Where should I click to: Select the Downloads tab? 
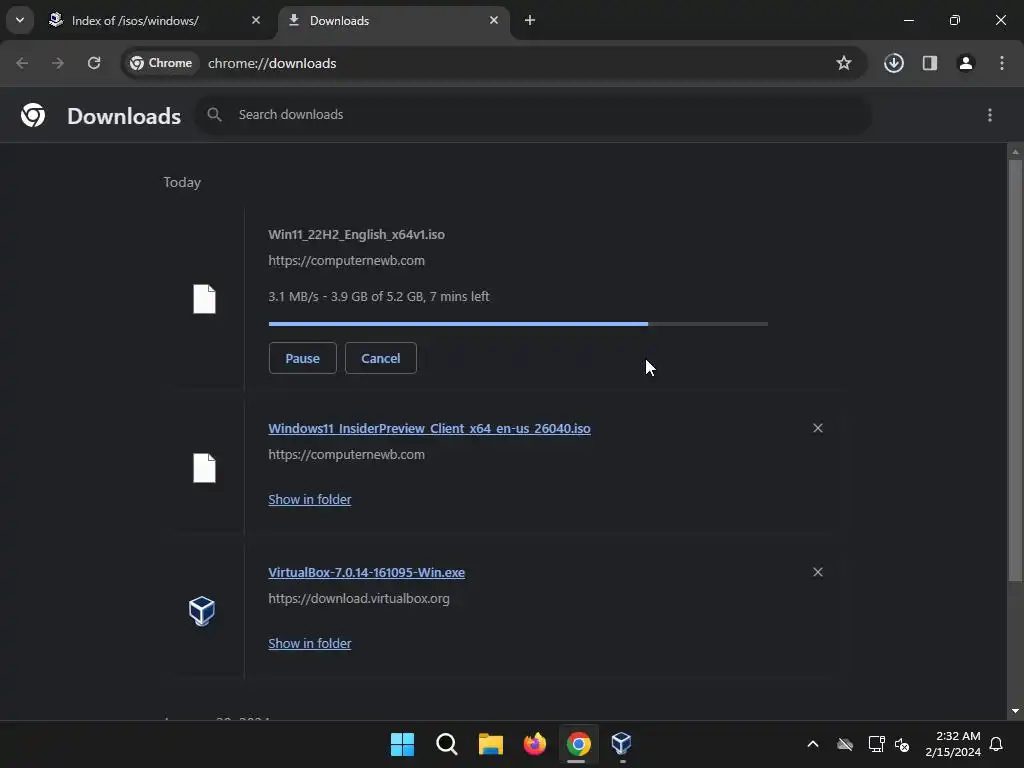pyautogui.click(x=394, y=20)
